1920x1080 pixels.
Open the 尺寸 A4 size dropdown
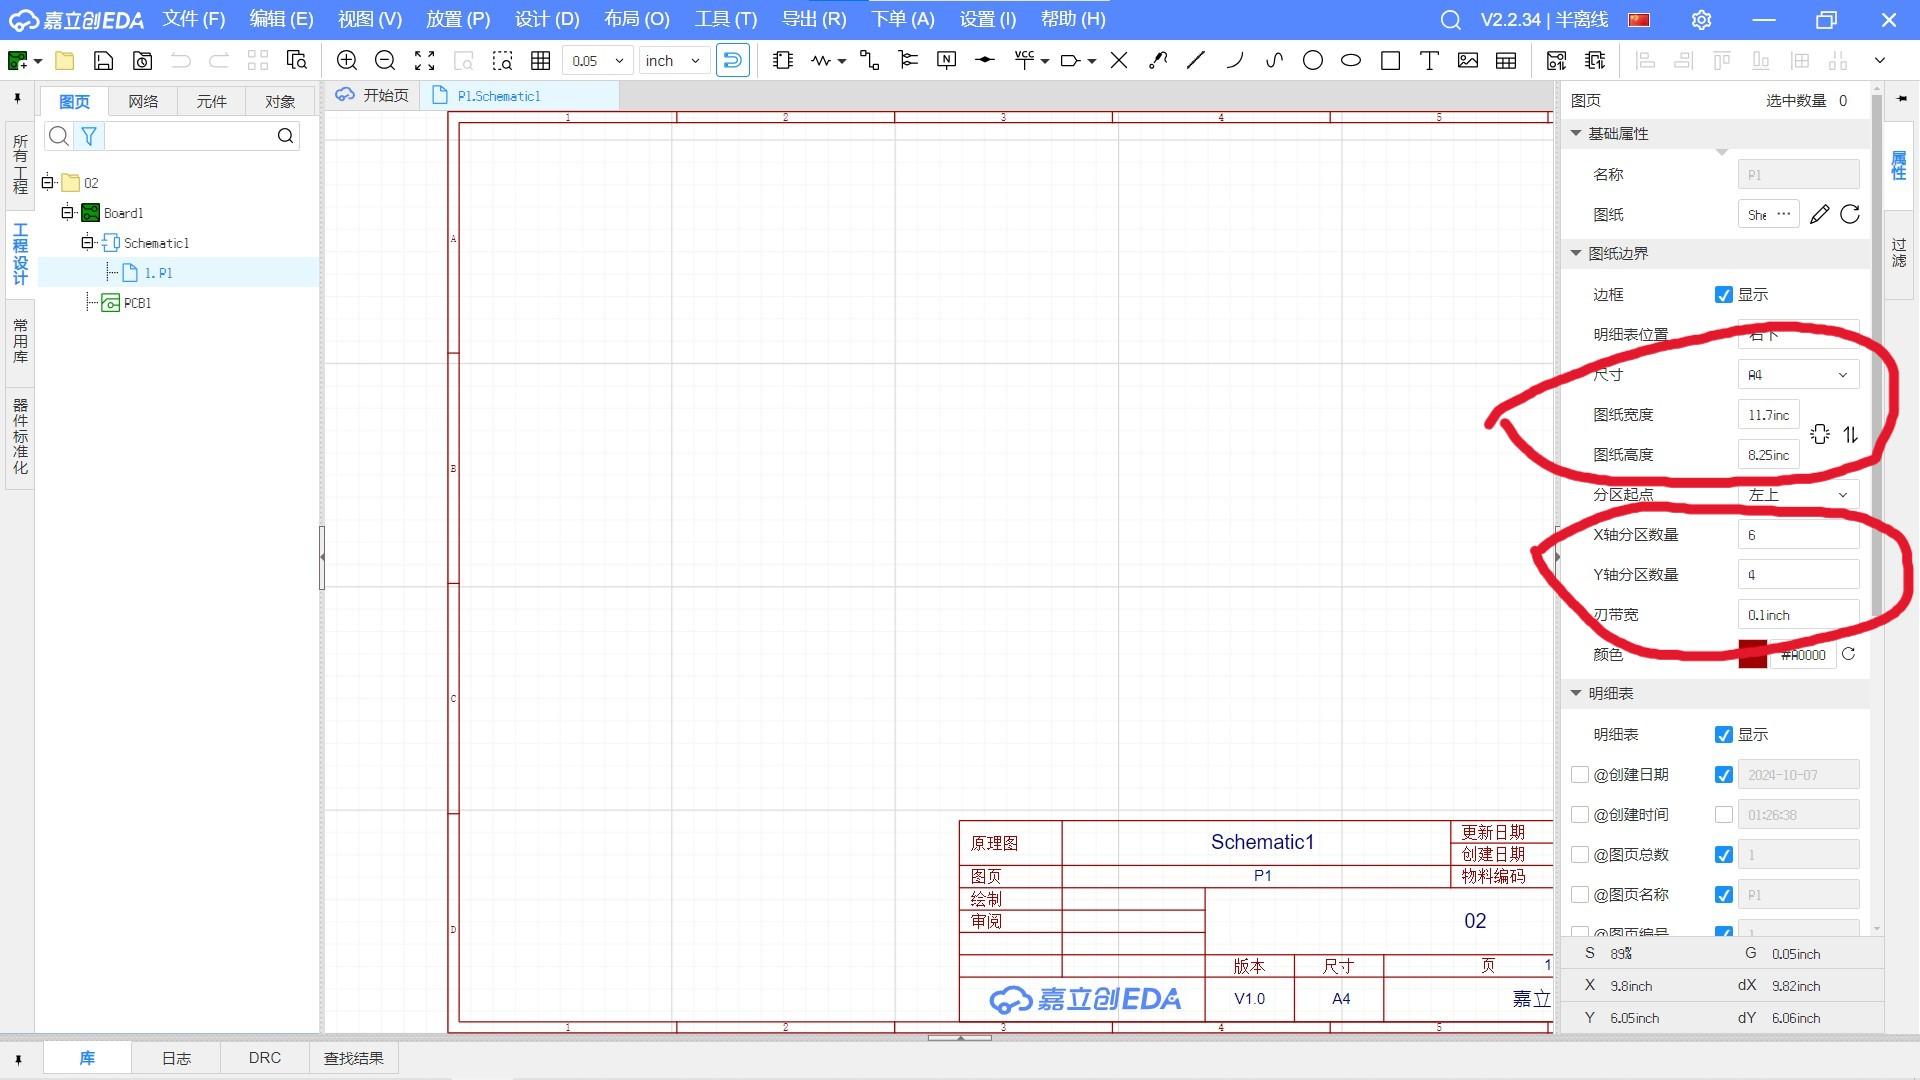[1798, 375]
